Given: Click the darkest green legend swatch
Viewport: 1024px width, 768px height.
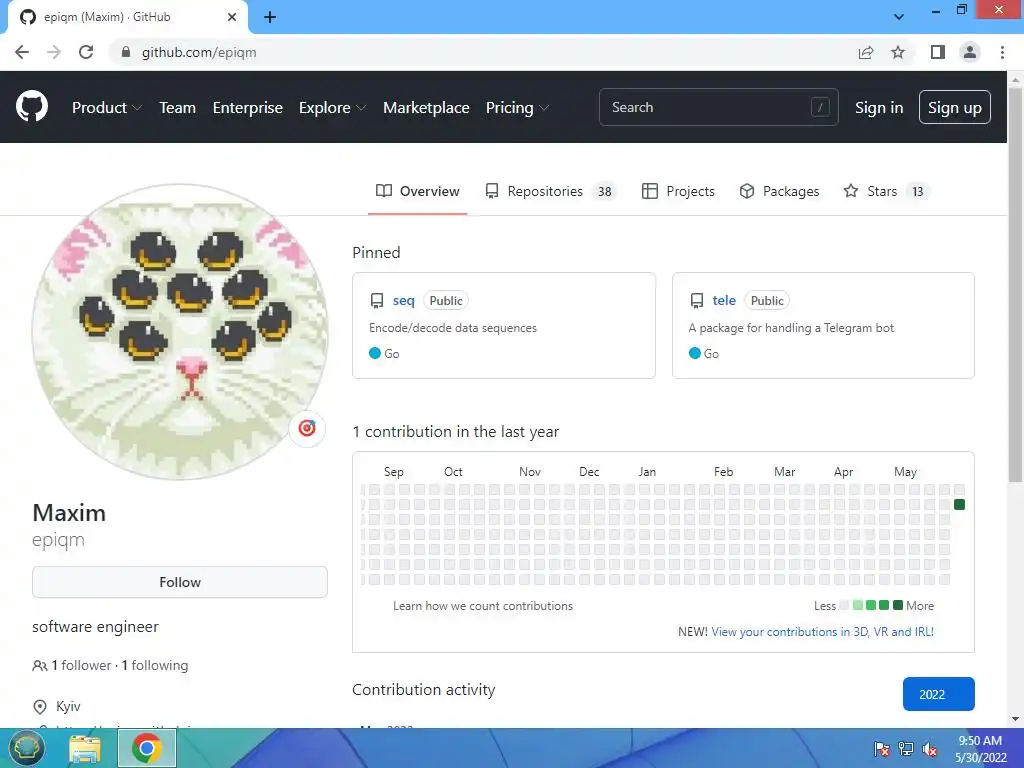Looking at the screenshot, I should [898, 605].
